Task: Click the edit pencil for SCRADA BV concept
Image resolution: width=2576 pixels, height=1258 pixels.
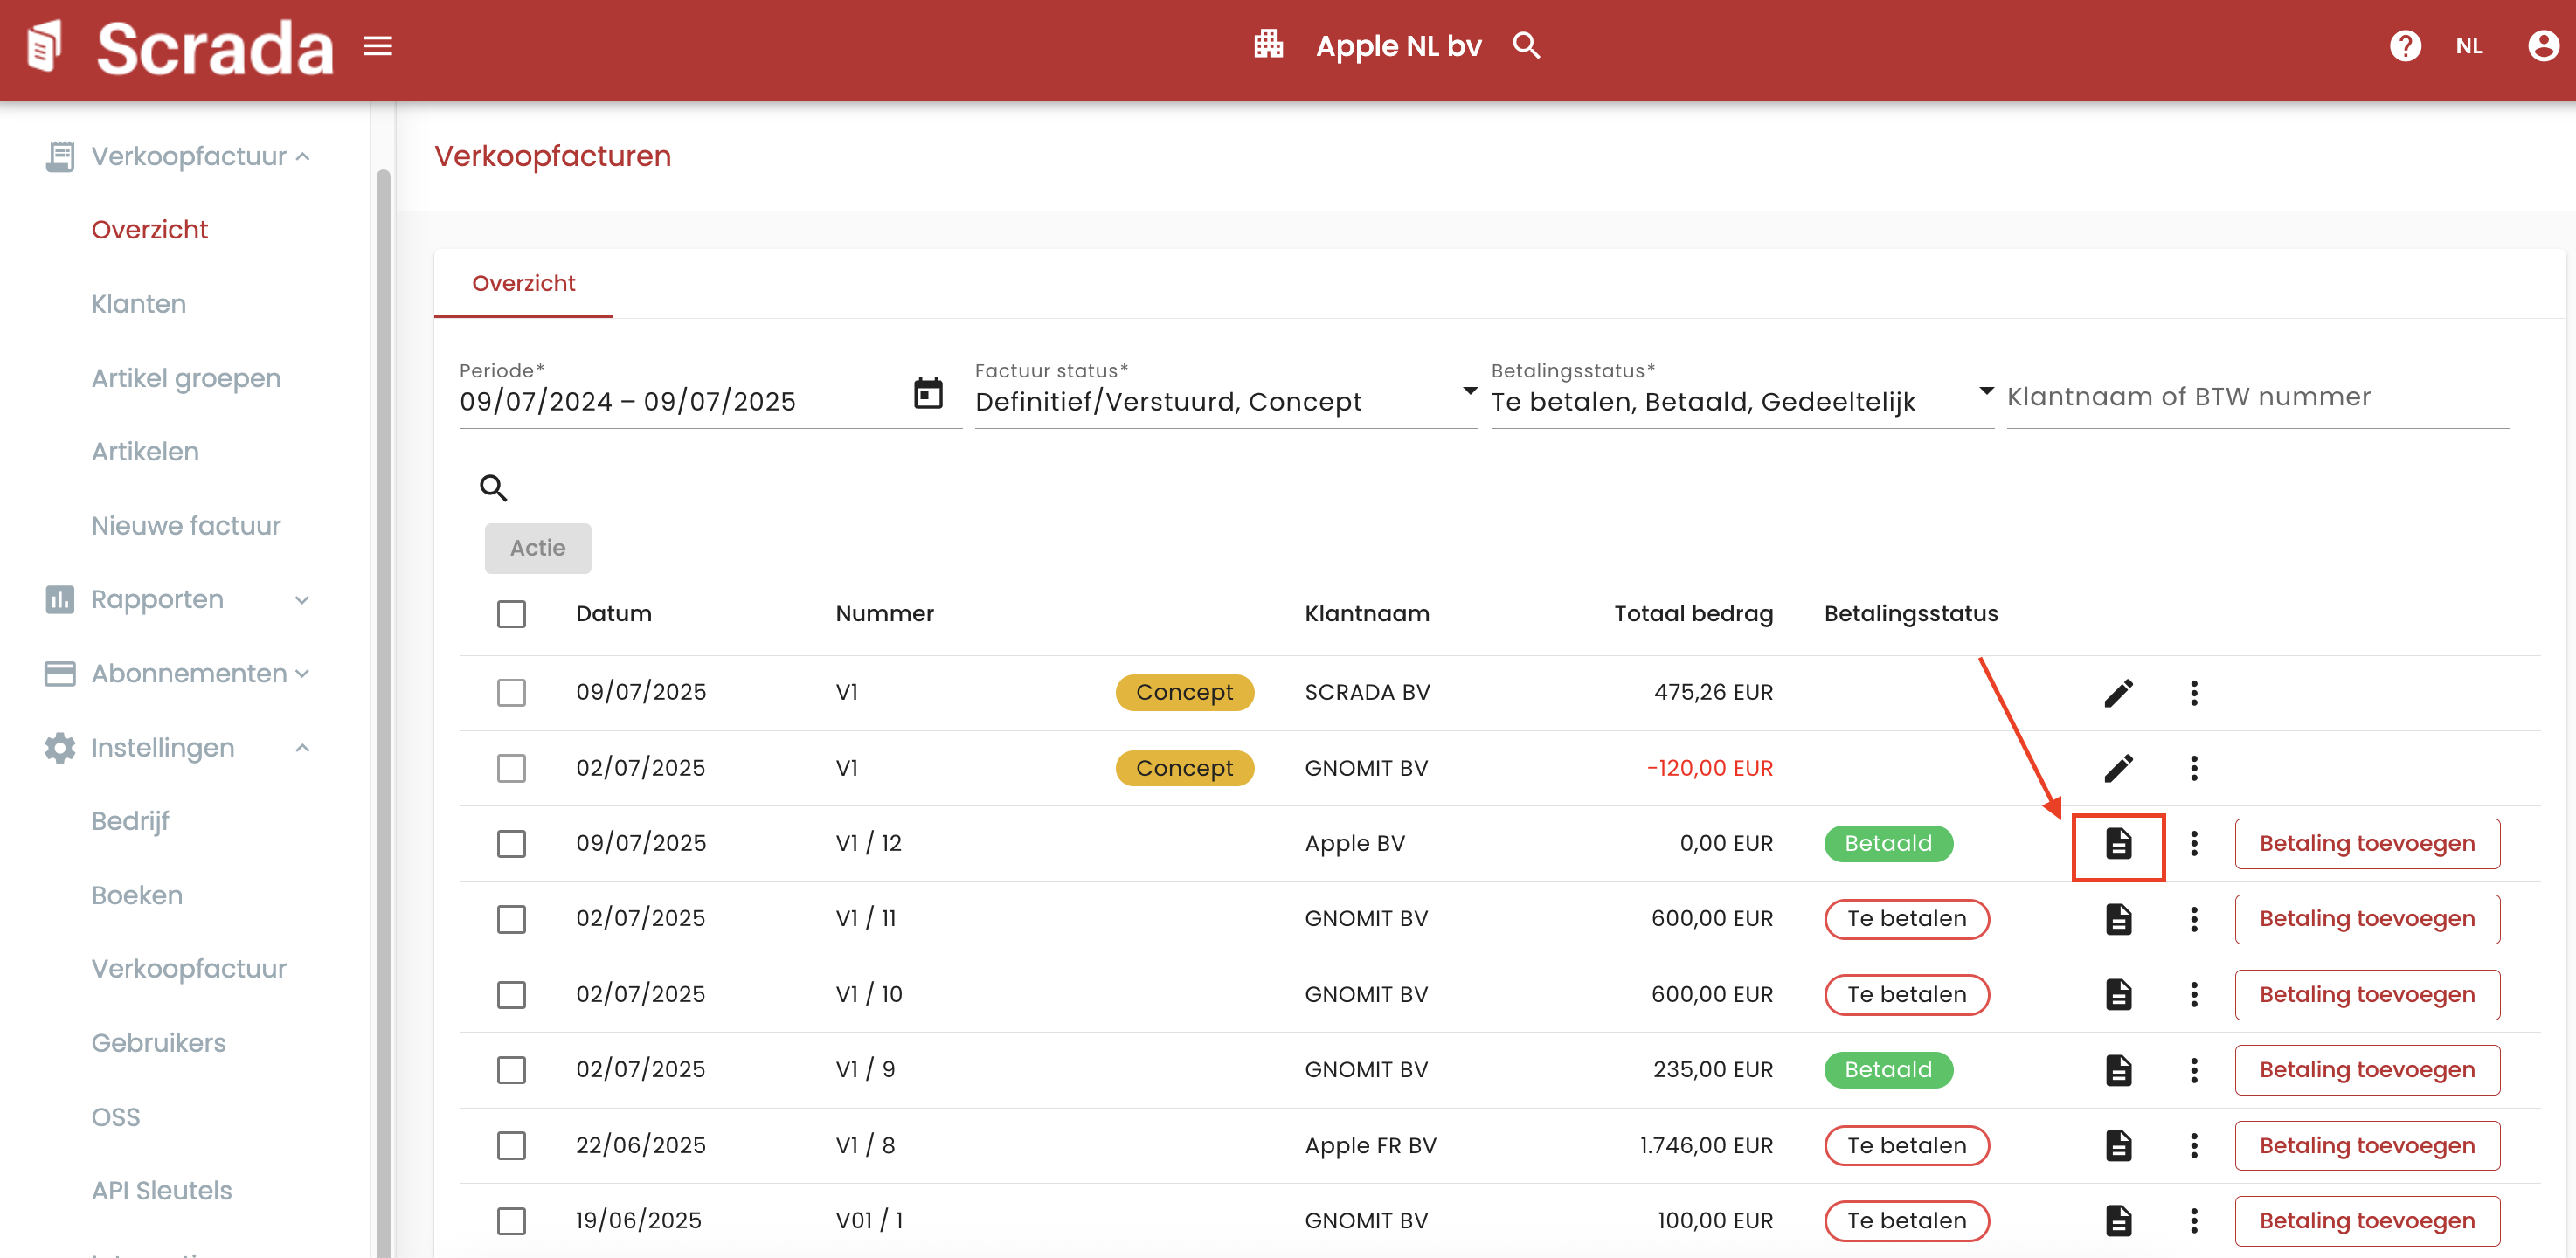Action: click(x=2117, y=693)
